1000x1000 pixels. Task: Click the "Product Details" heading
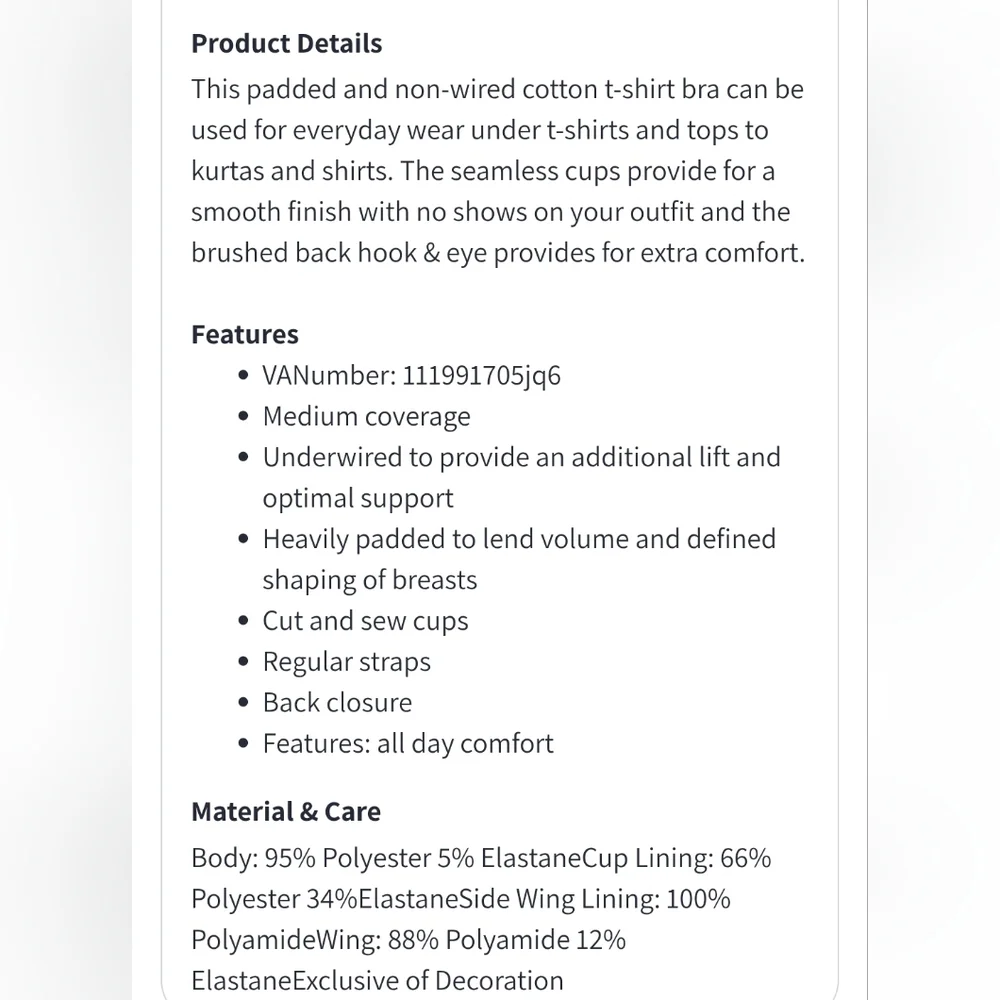pyautogui.click(x=286, y=44)
